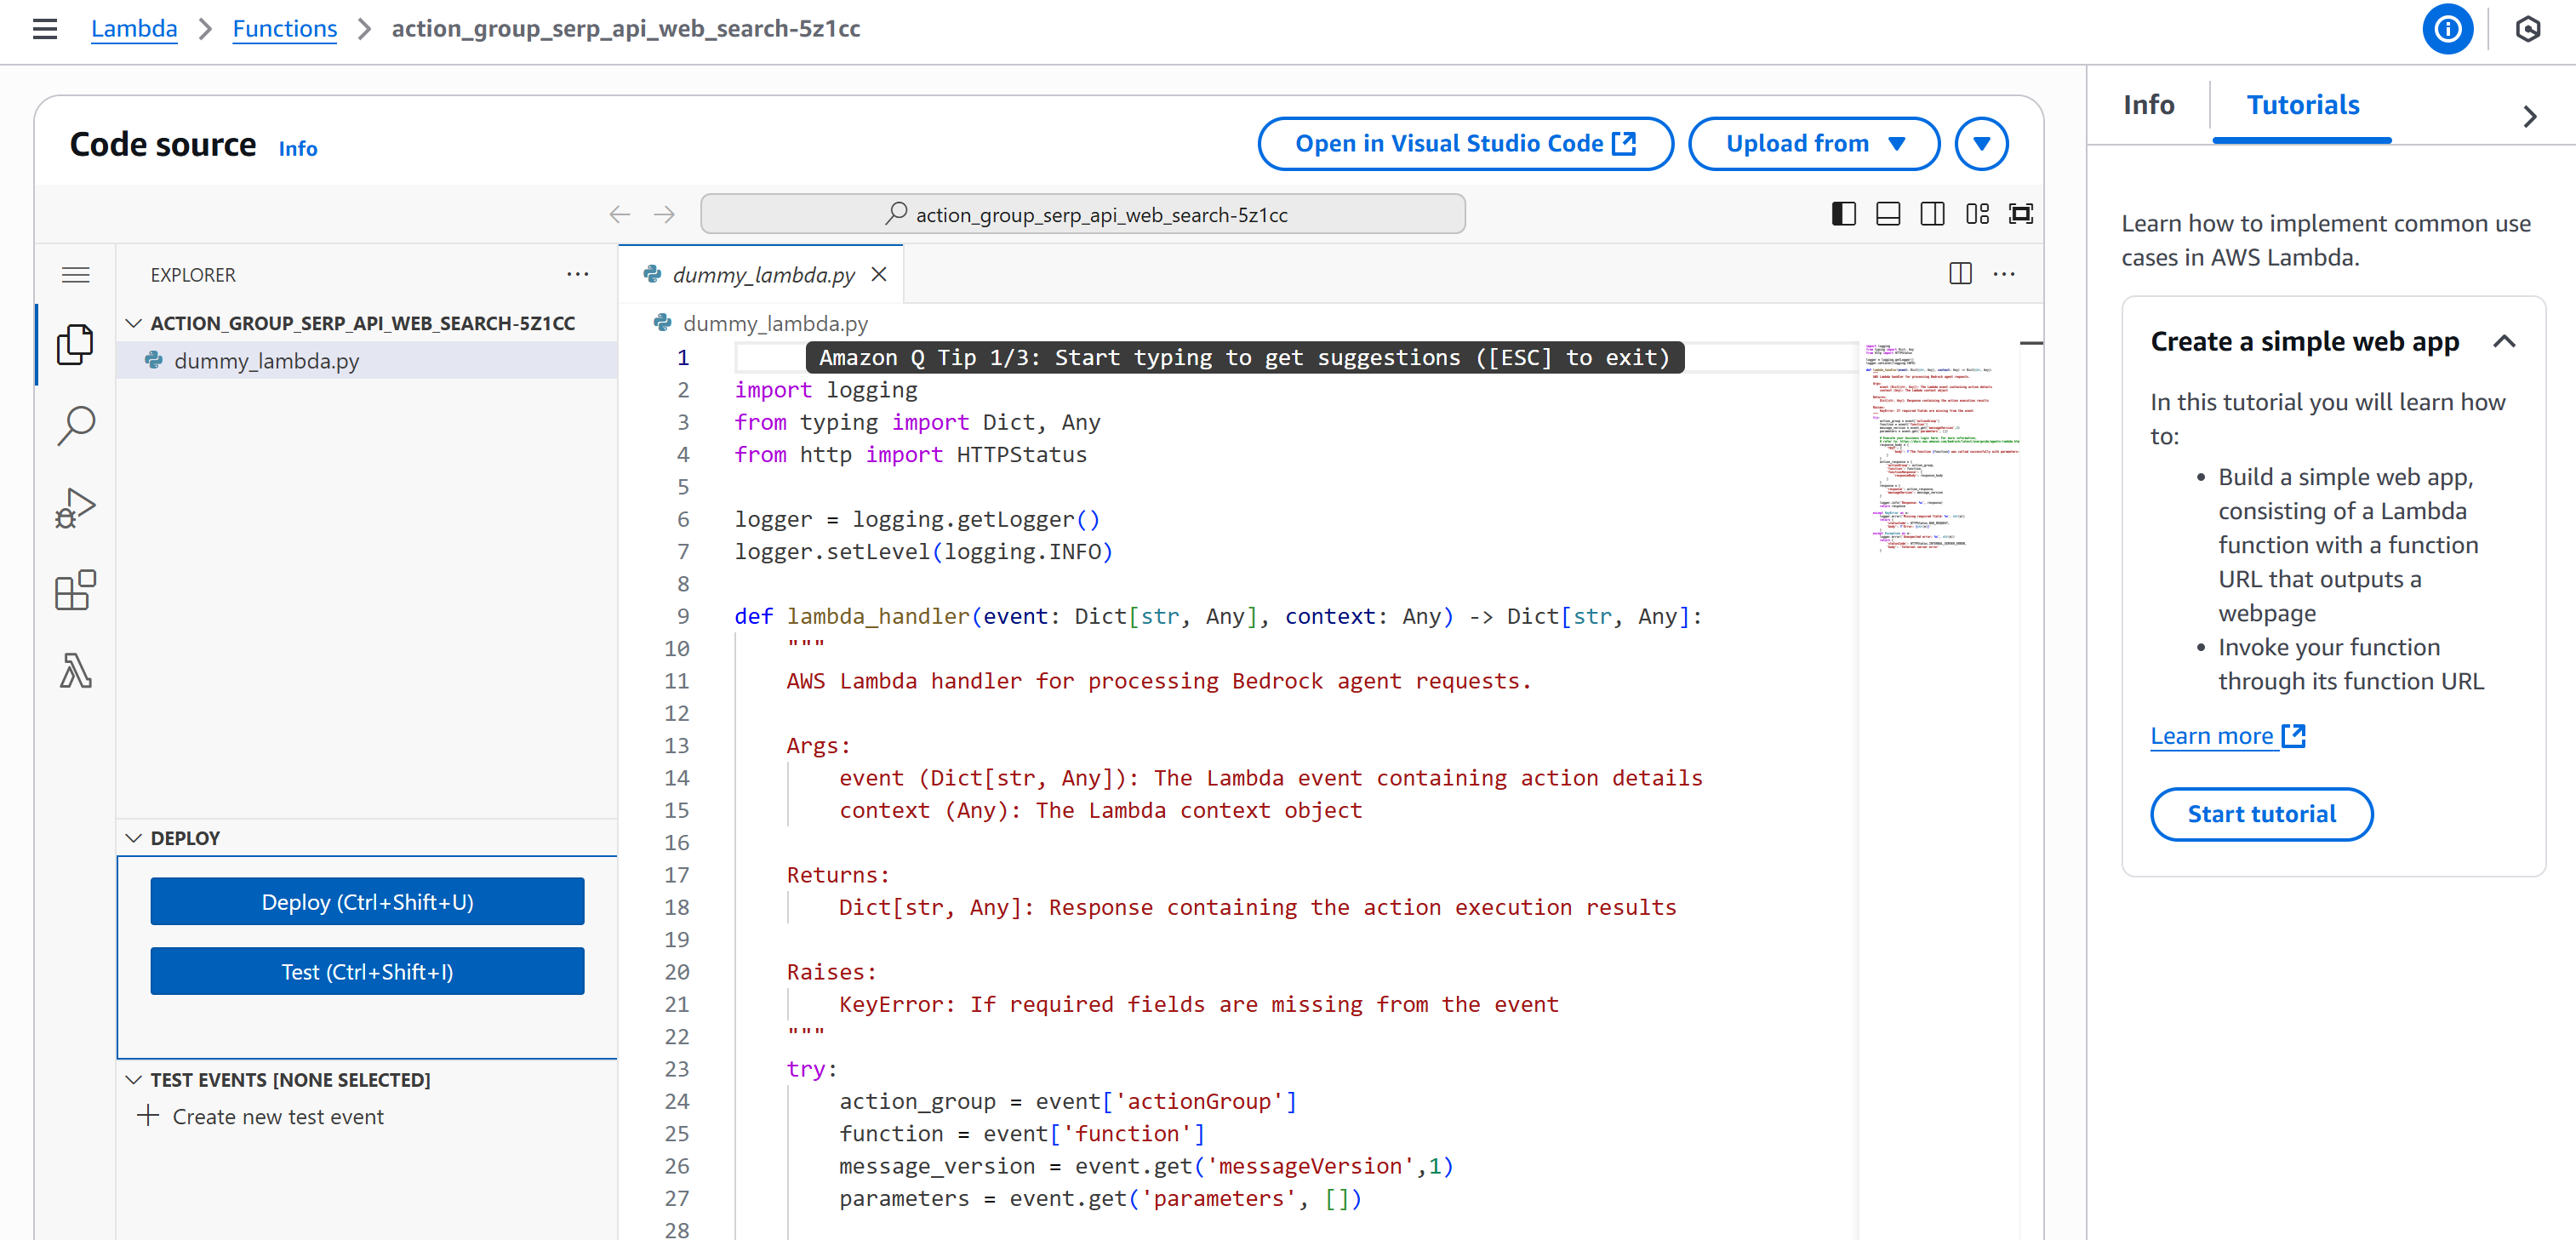Image resolution: width=2576 pixels, height=1240 pixels.
Task: Split the editor for dummy_lambda.py
Action: point(1960,274)
